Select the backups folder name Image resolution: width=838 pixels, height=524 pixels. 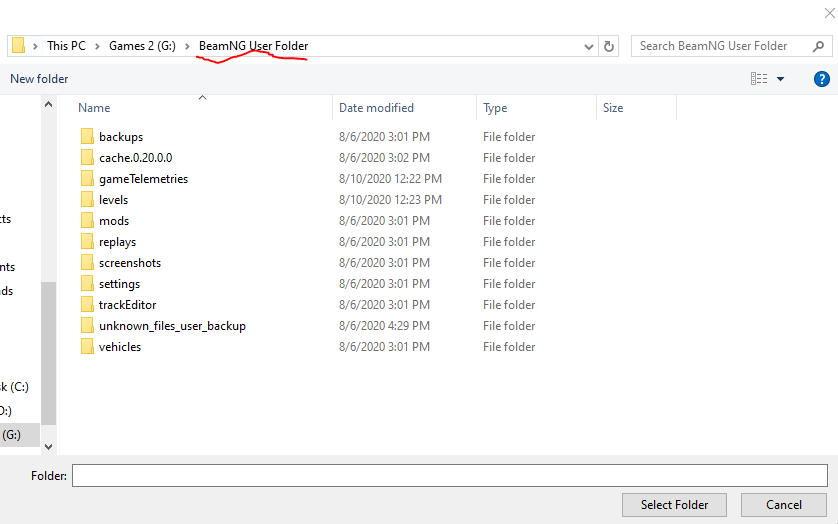pos(121,137)
